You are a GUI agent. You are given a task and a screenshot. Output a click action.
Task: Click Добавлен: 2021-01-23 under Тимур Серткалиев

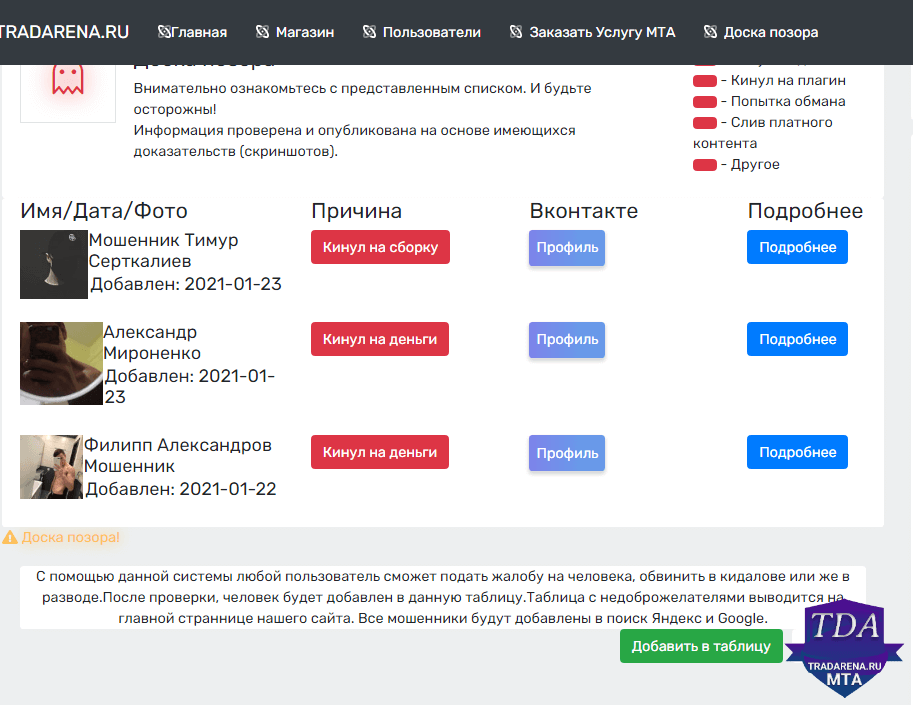point(186,284)
